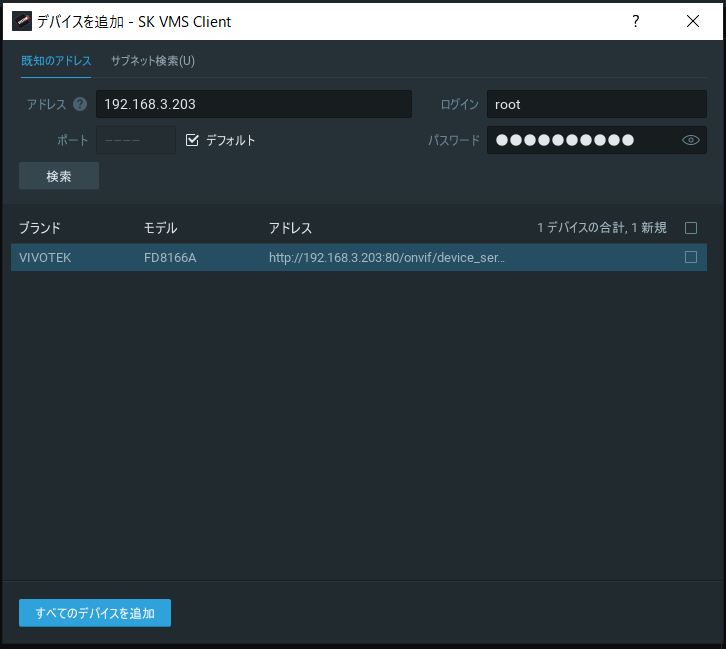Click the ログイン label
This screenshot has width=726, height=649.
(x=459, y=104)
